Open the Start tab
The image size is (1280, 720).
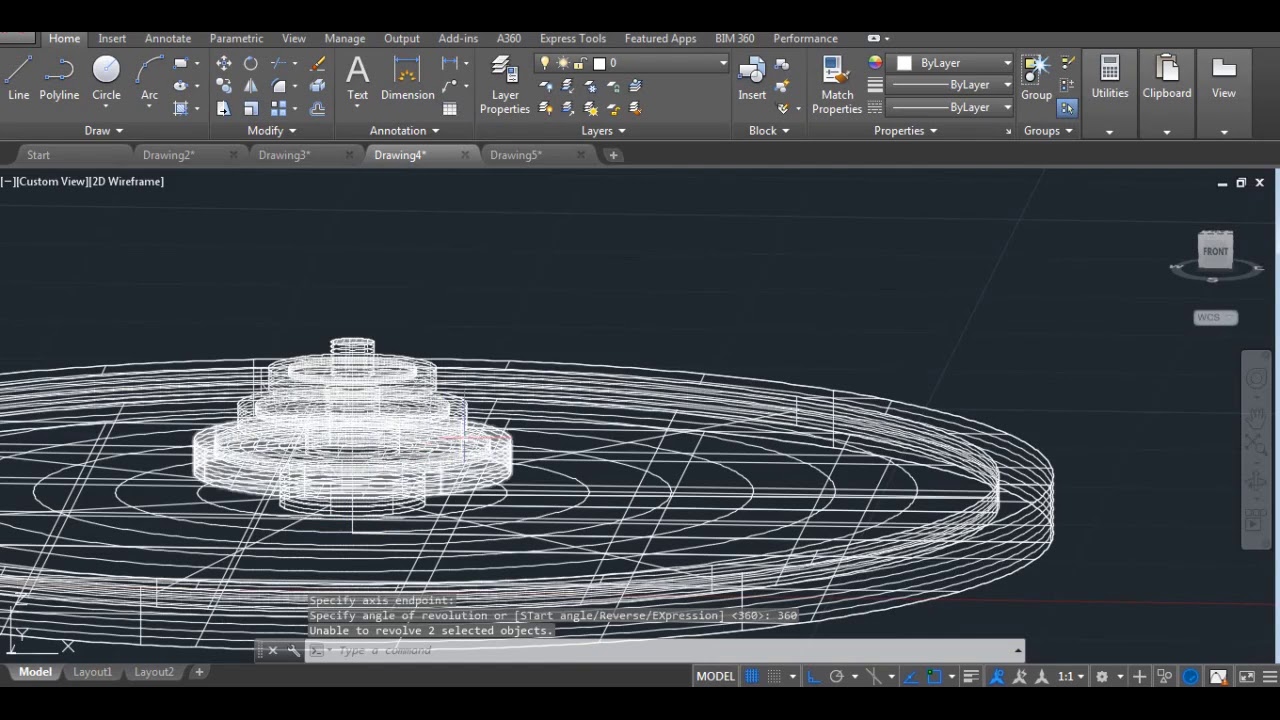(38, 155)
